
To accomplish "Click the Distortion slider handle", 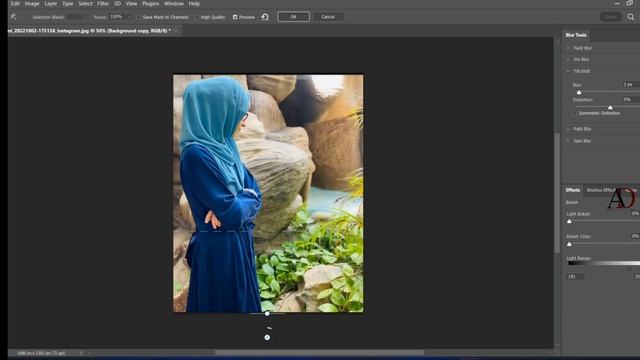I will point(610,107).
